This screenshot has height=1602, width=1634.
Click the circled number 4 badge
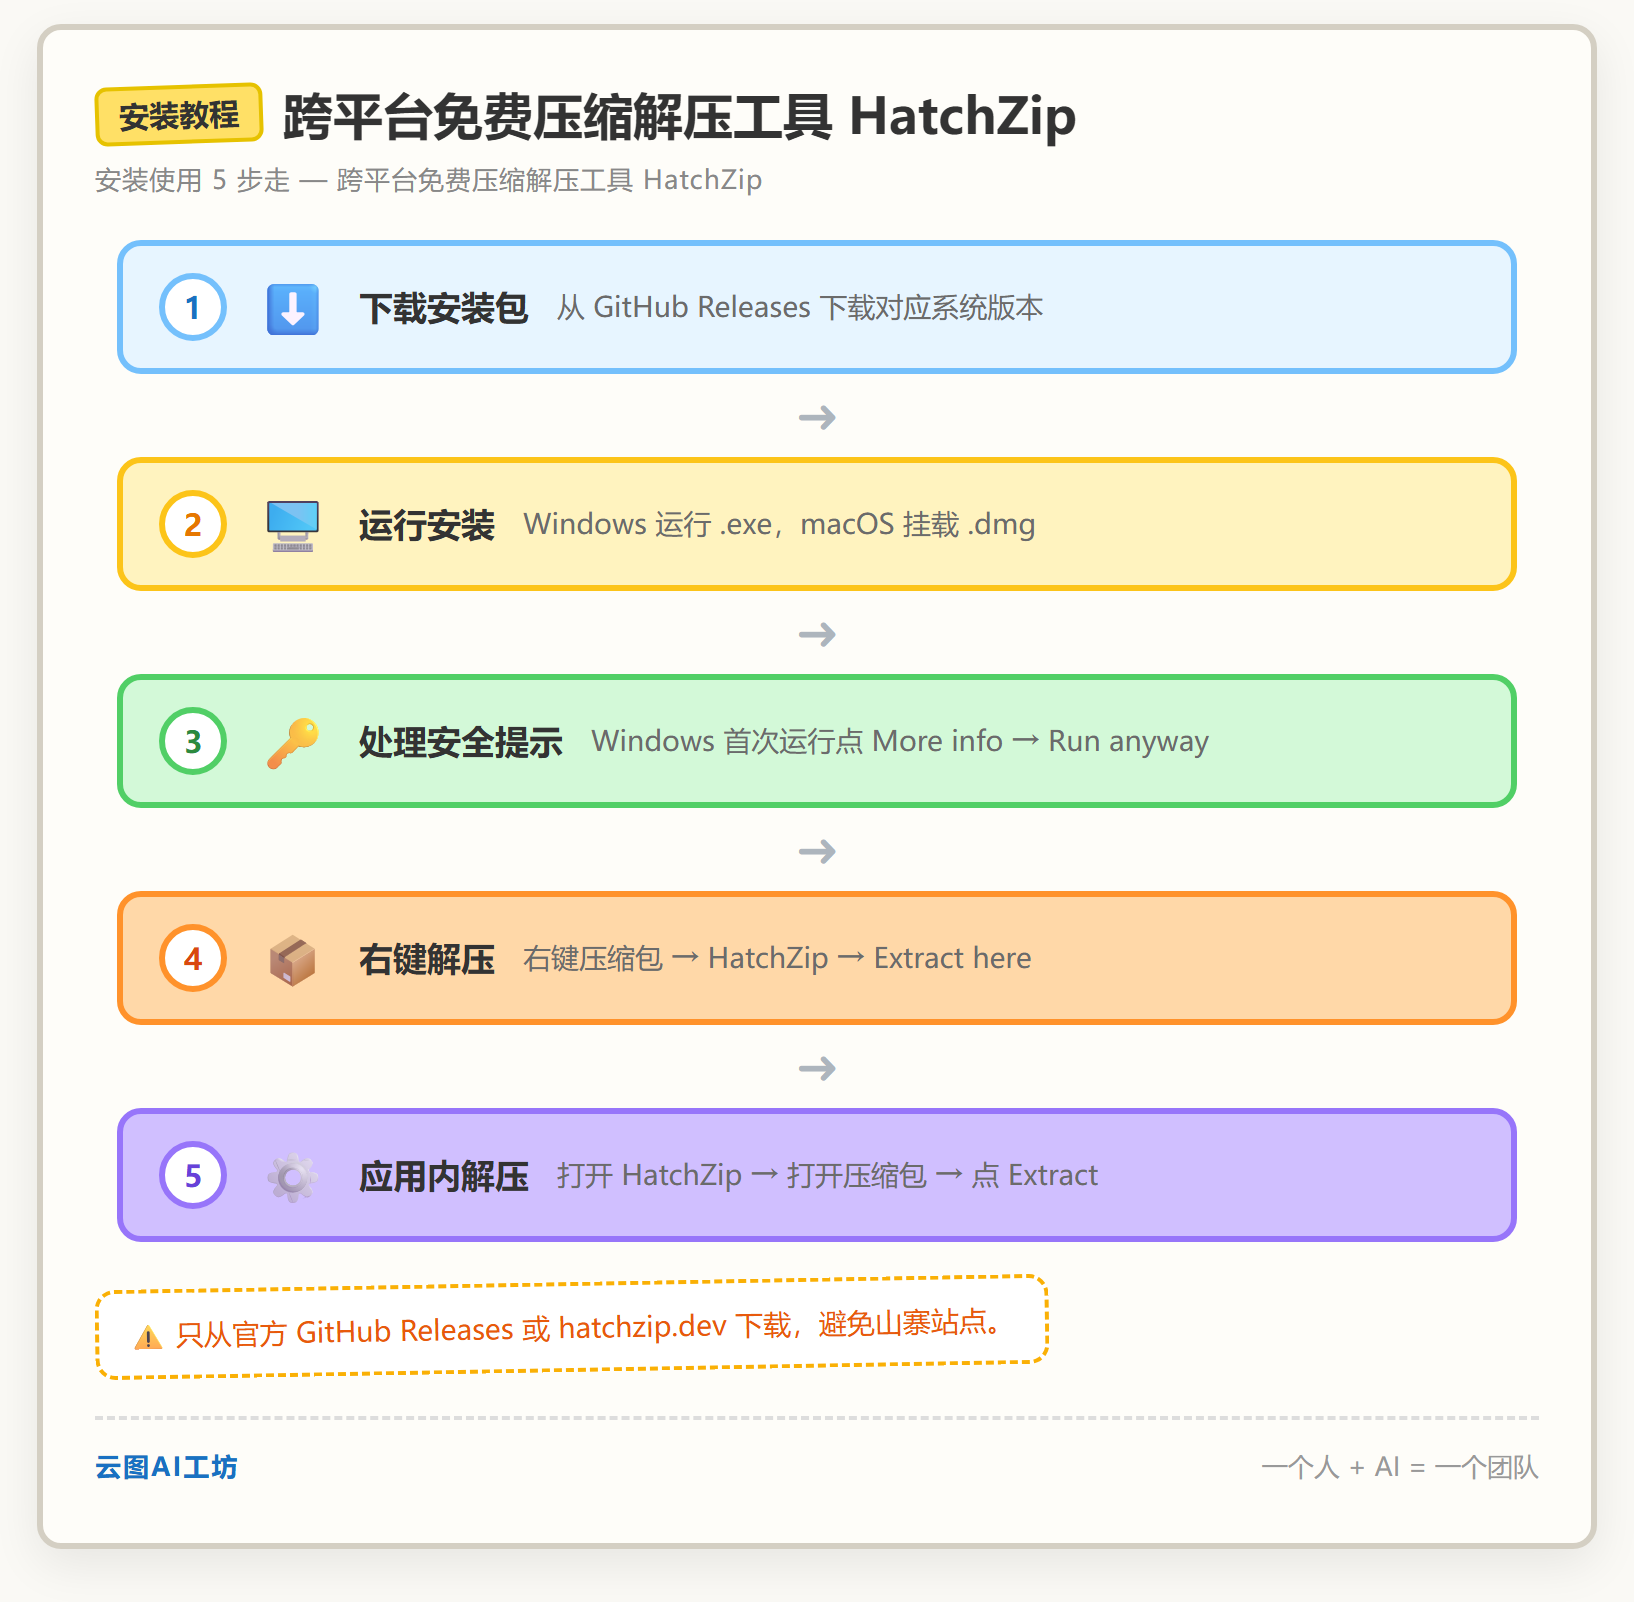point(193,958)
